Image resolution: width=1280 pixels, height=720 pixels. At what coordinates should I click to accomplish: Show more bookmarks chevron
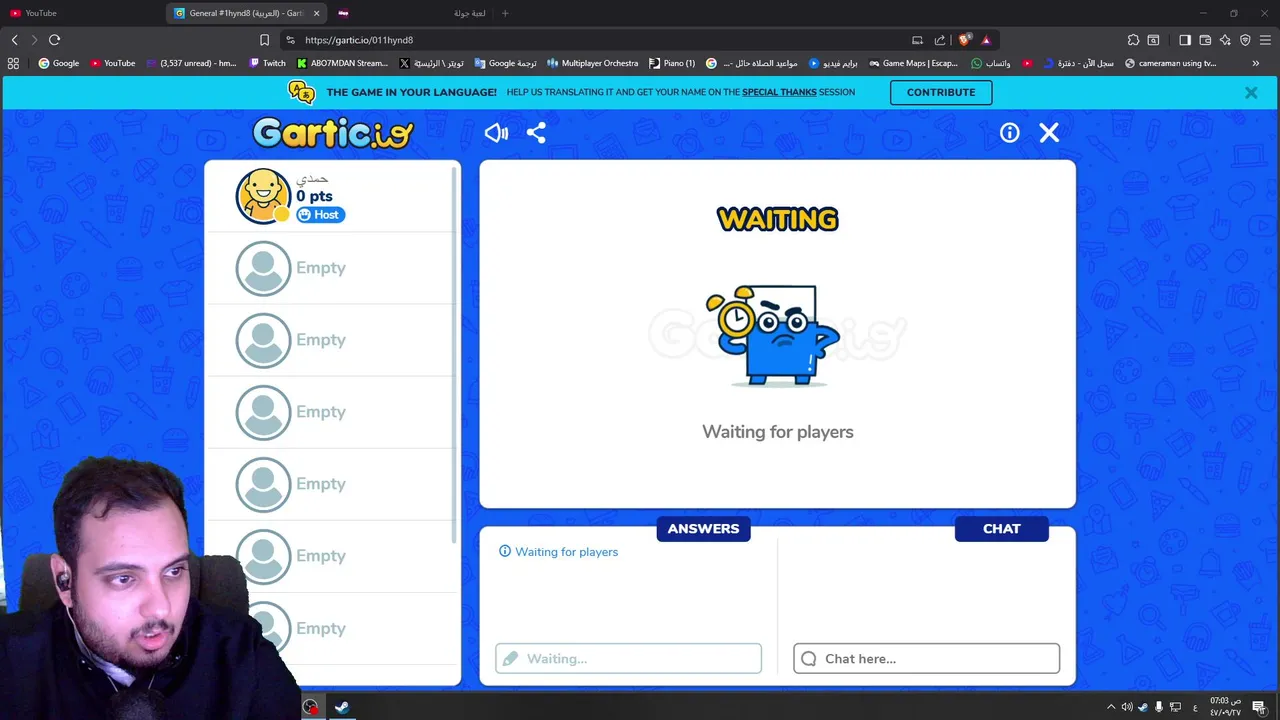(1256, 63)
